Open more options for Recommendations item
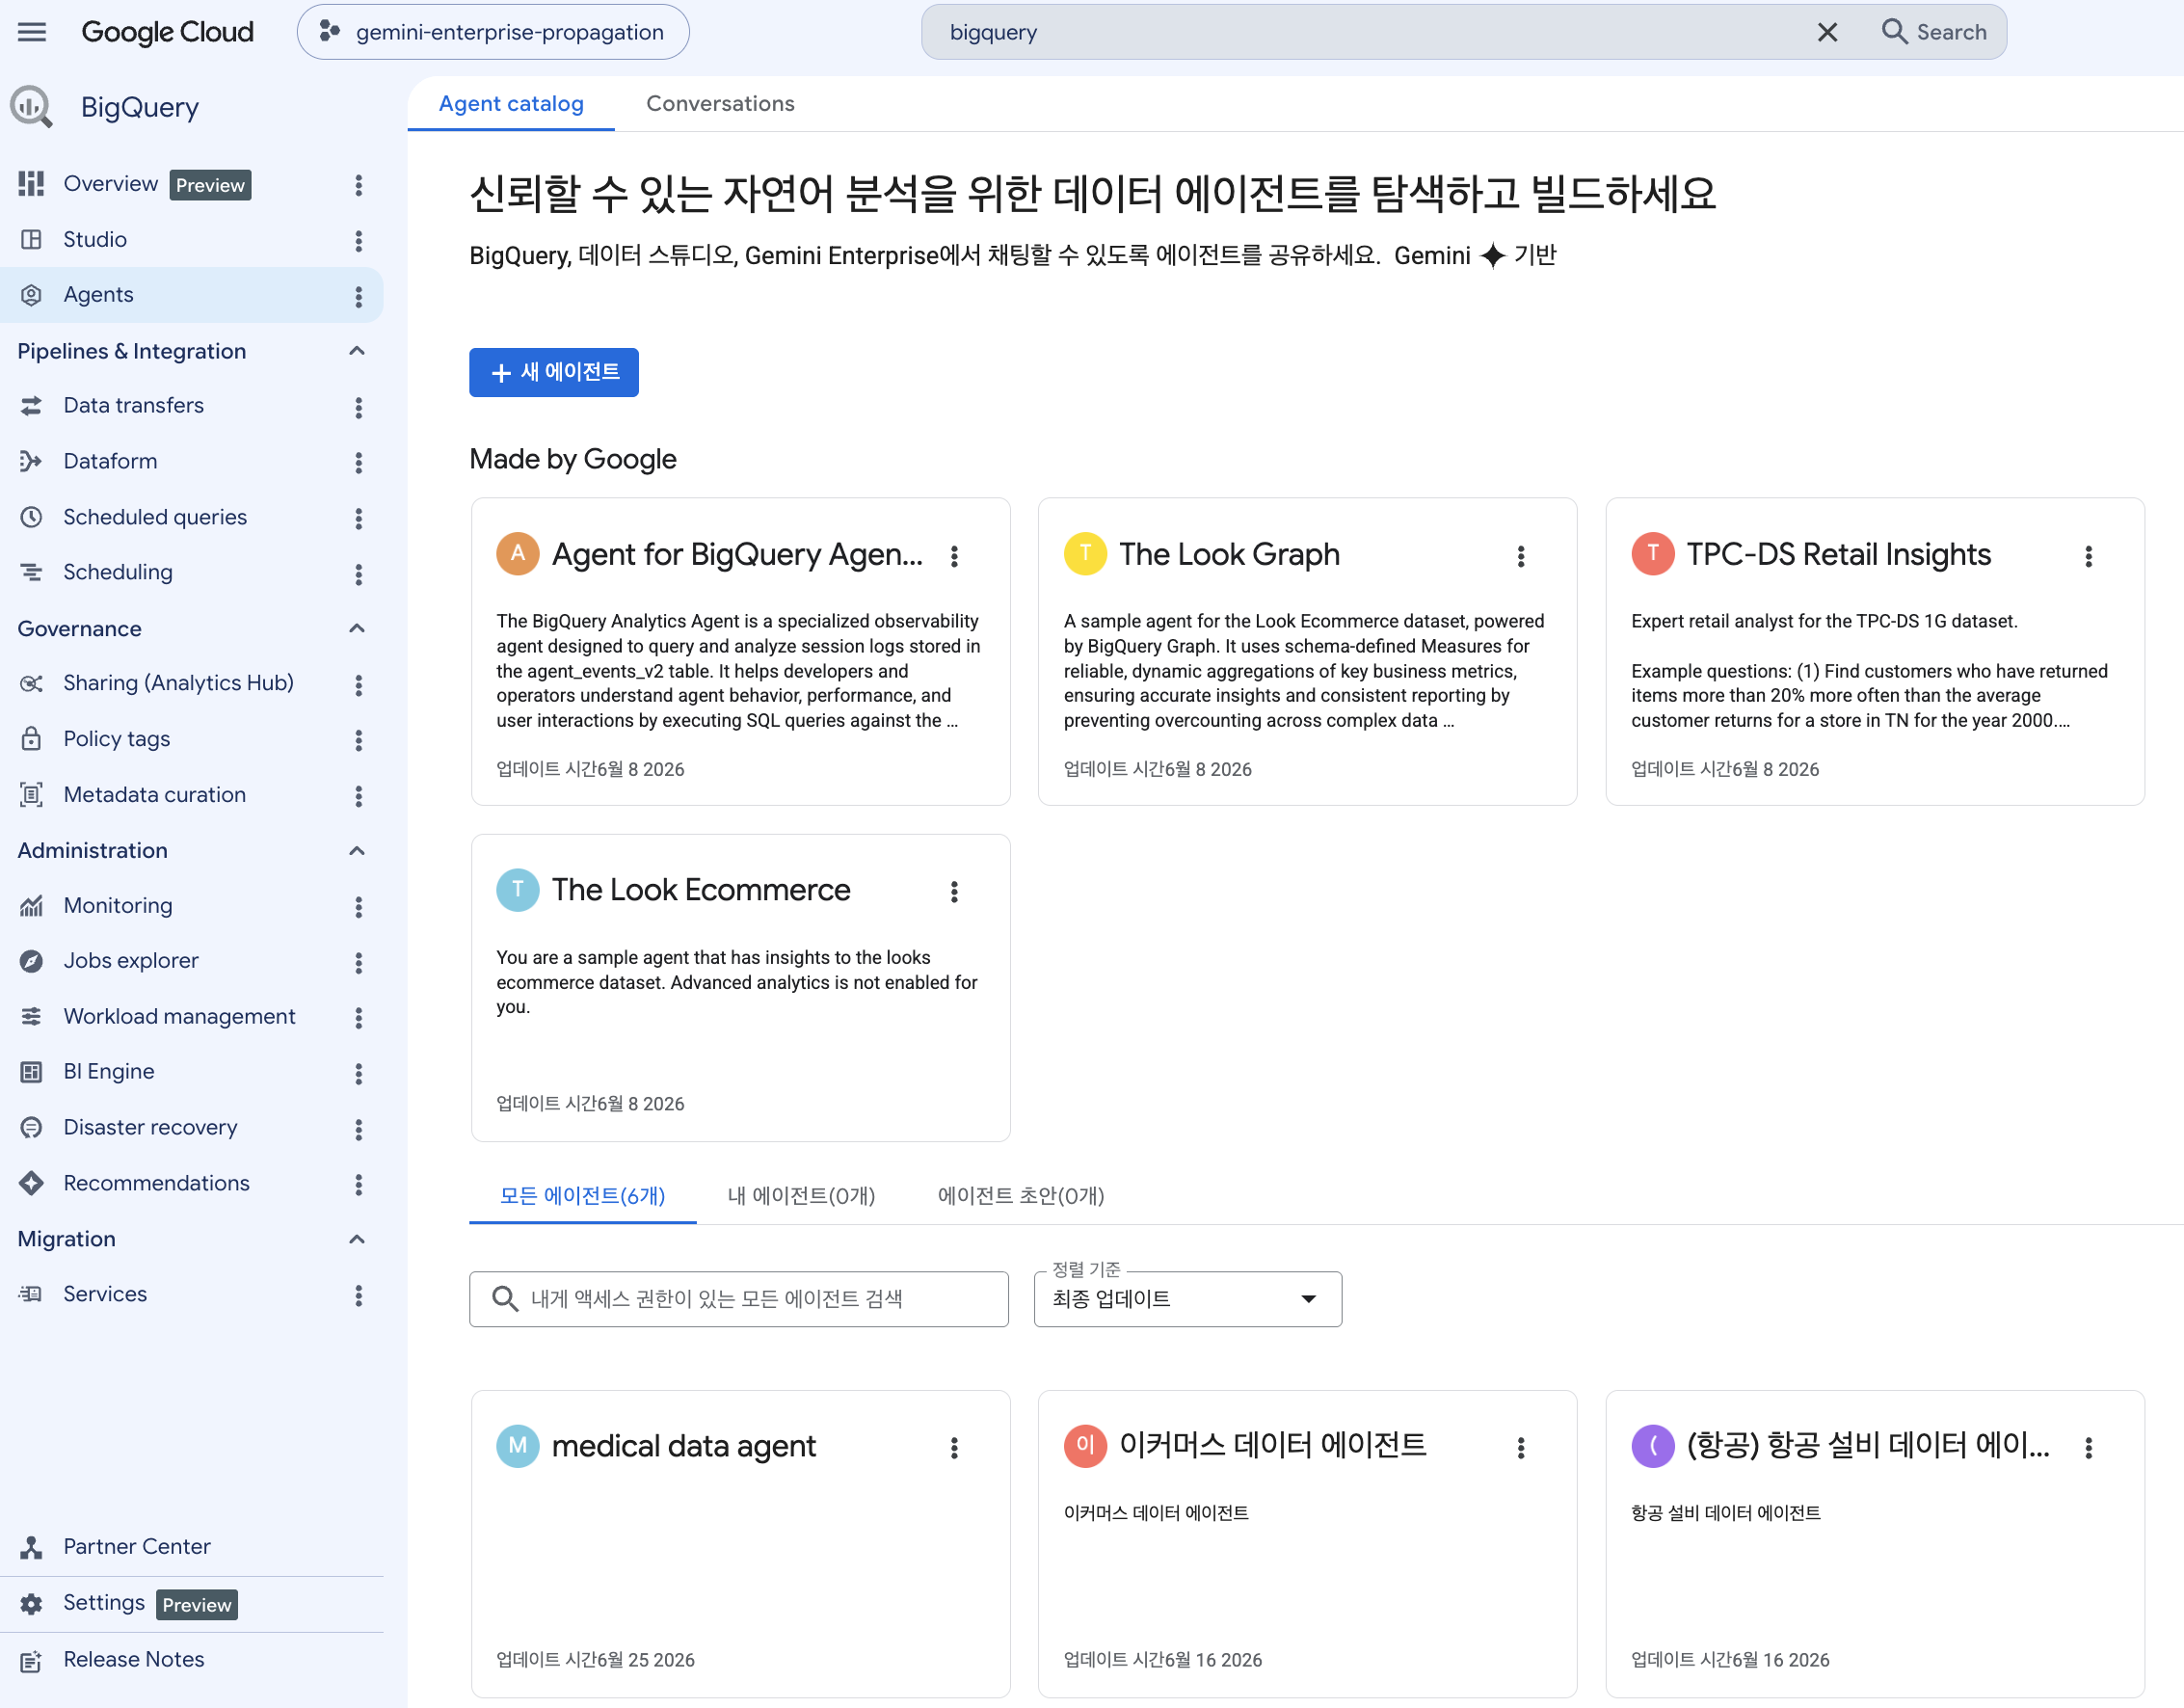The width and height of the screenshot is (2184, 1708). click(x=358, y=1185)
